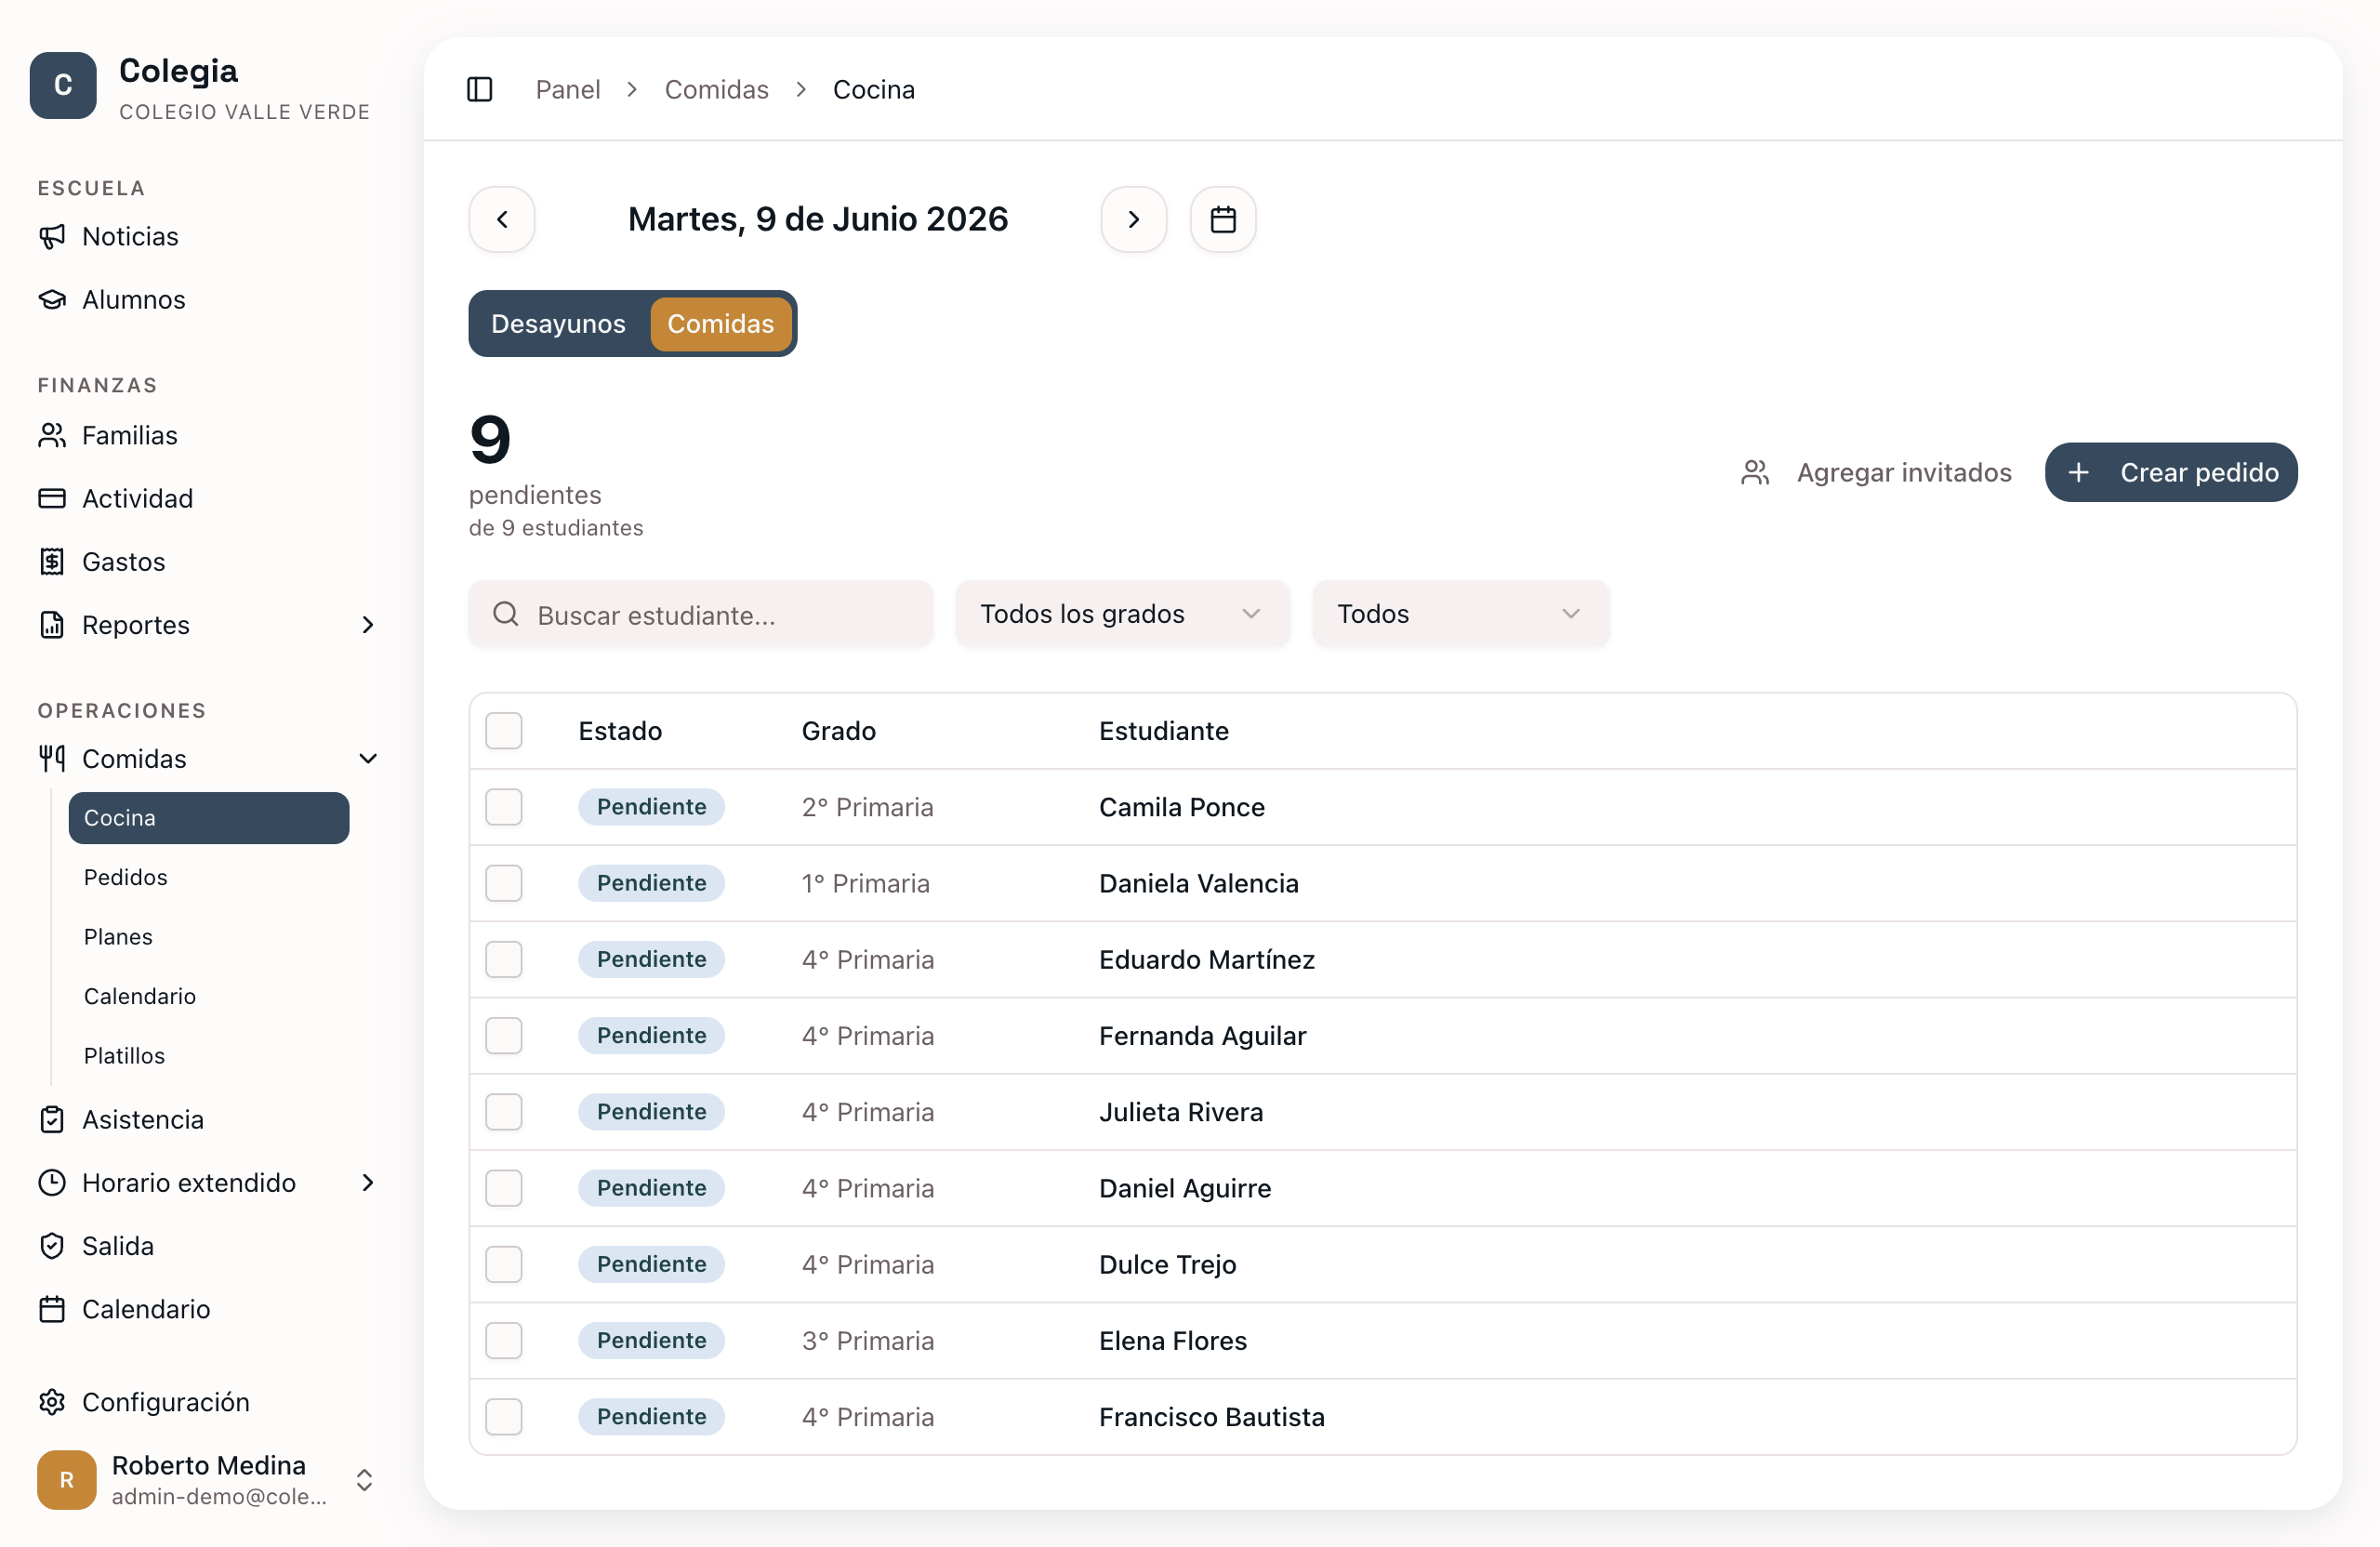Expand the Reportes submenu chevron

coord(367,624)
